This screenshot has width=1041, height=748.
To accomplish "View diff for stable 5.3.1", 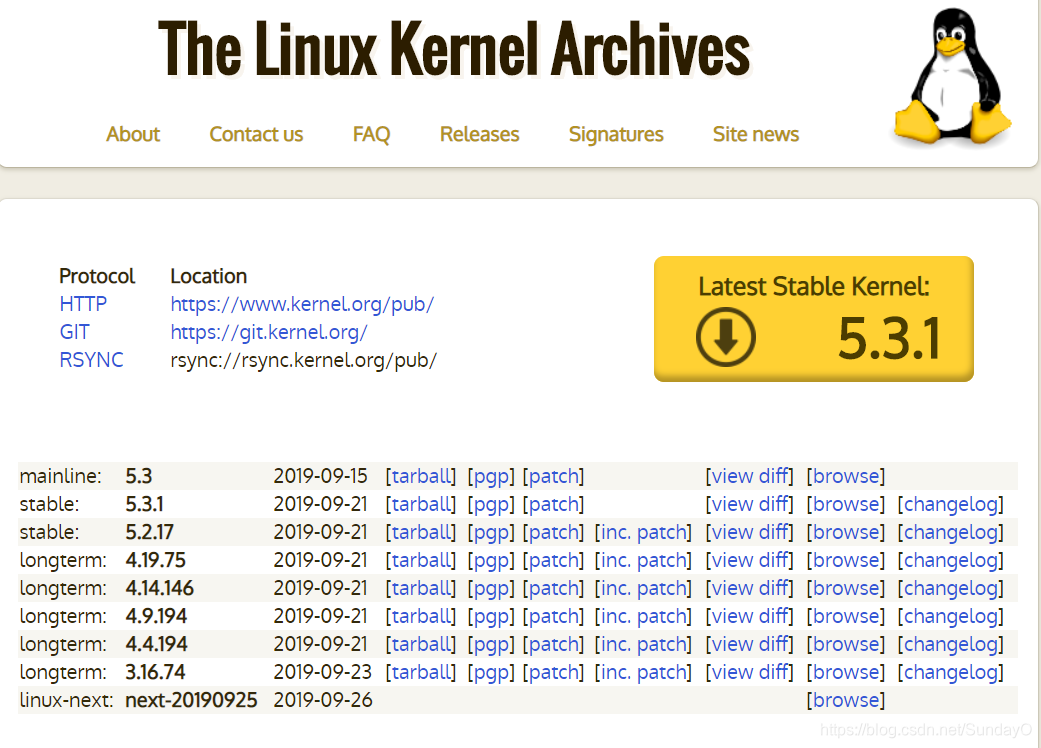I will pyautogui.click(x=750, y=504).
